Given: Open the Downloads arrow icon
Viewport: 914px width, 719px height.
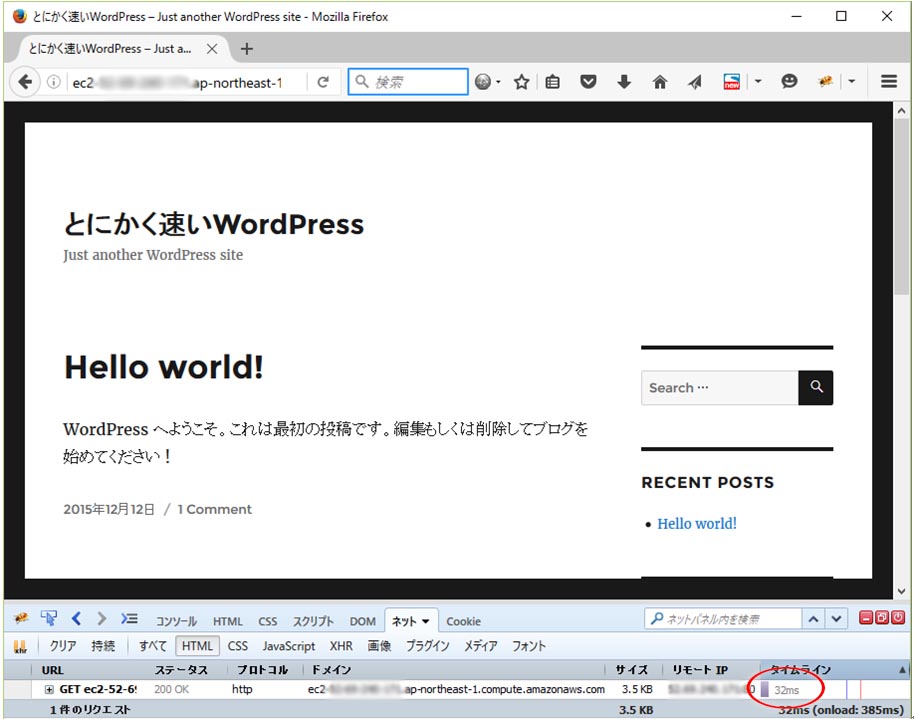Looking at the screenshot, I should tap(624, 82).
